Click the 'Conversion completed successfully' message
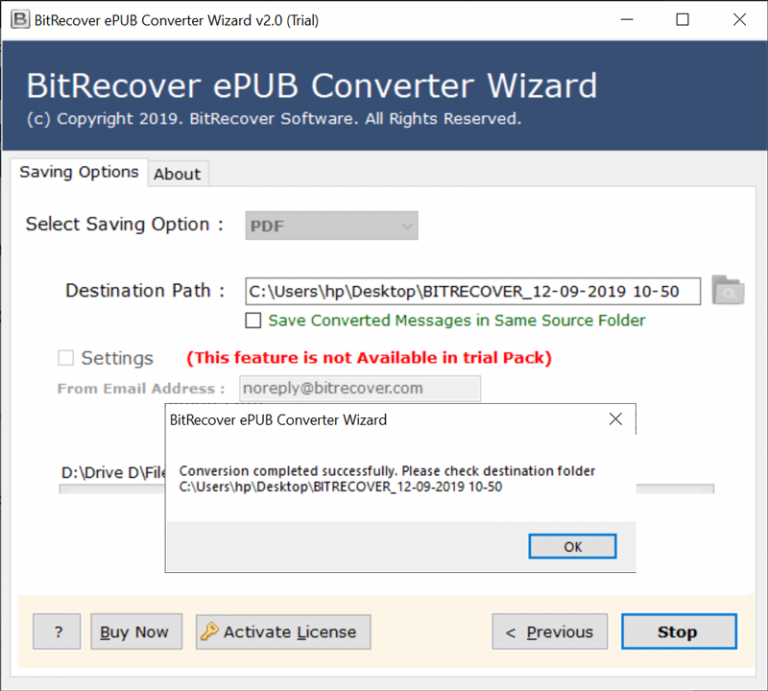768x691 pixels. (387, 478)
